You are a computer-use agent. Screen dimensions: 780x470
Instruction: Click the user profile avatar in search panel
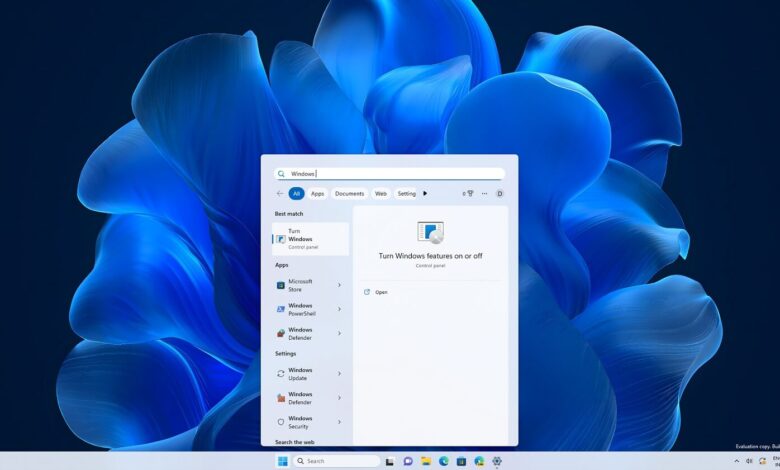(x=500, y=194)
